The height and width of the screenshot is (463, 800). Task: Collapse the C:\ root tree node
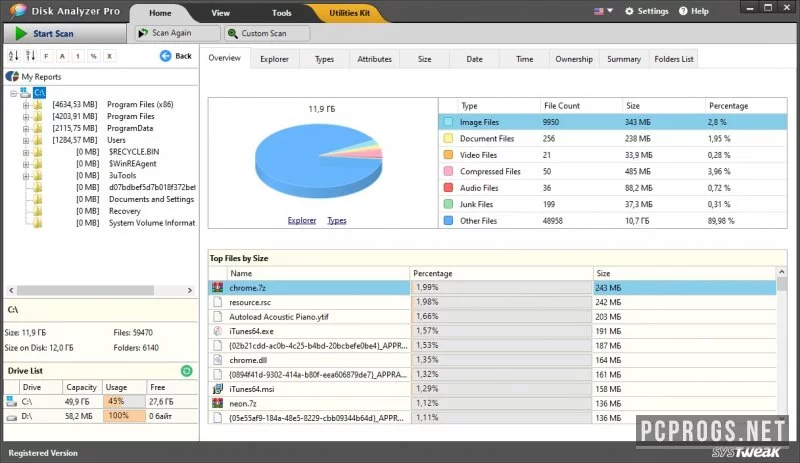(14, 93)
